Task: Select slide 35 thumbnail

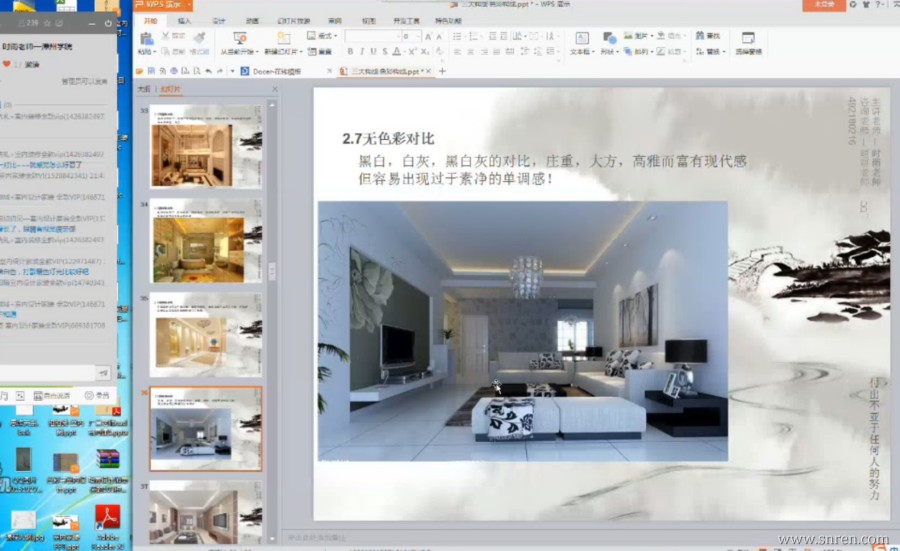Action: [x=206, y=335]
